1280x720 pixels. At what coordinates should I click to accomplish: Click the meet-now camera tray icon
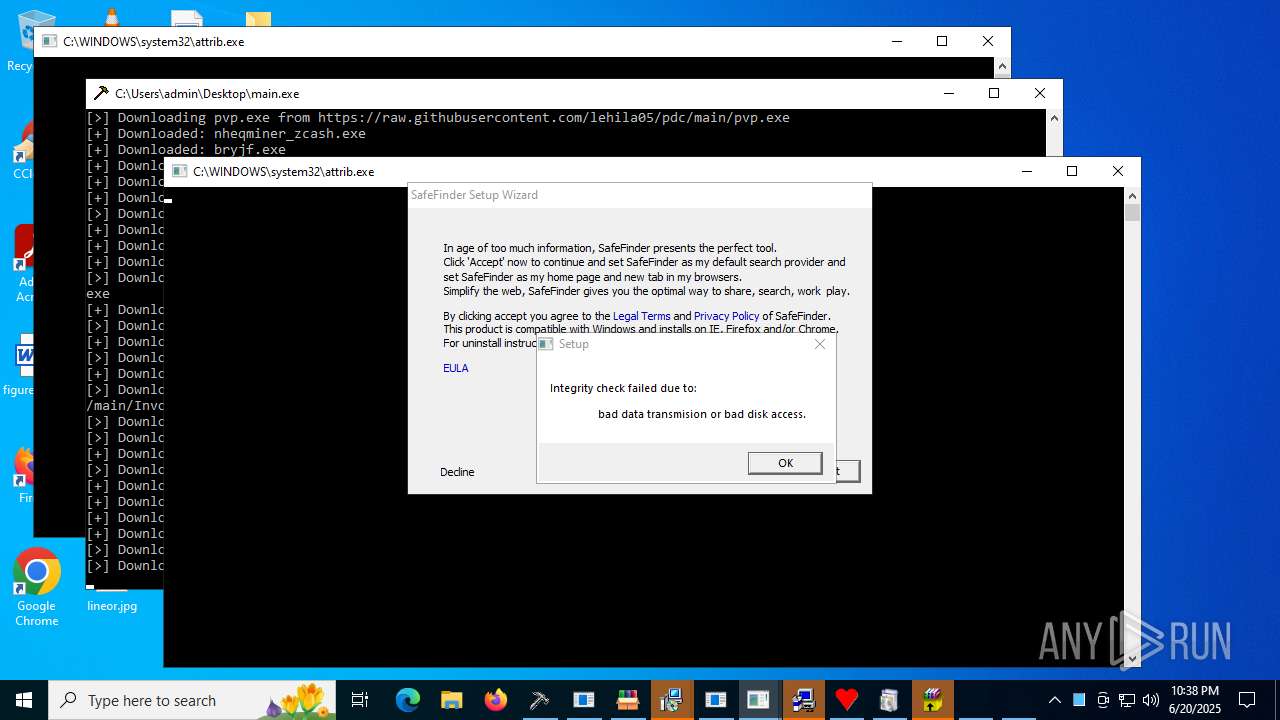click(1103, 700)
